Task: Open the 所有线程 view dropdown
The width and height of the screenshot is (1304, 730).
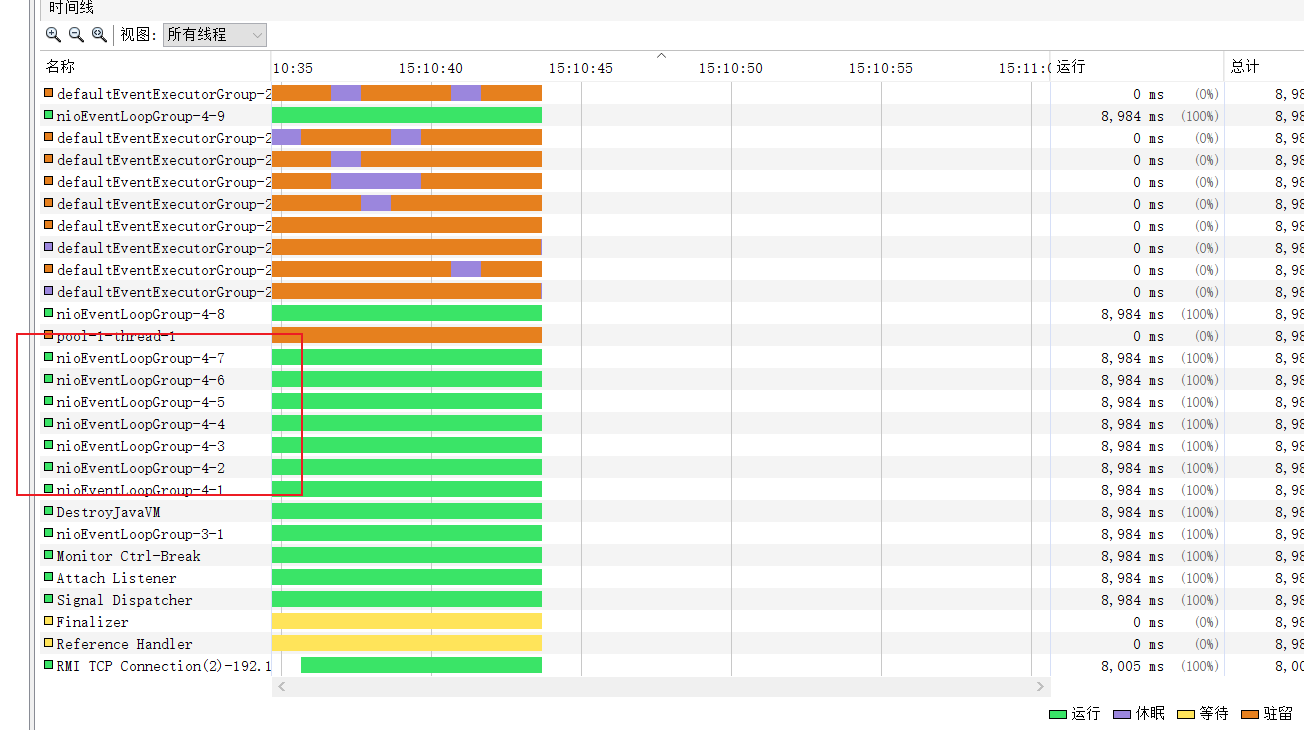Action: (215, 34)
